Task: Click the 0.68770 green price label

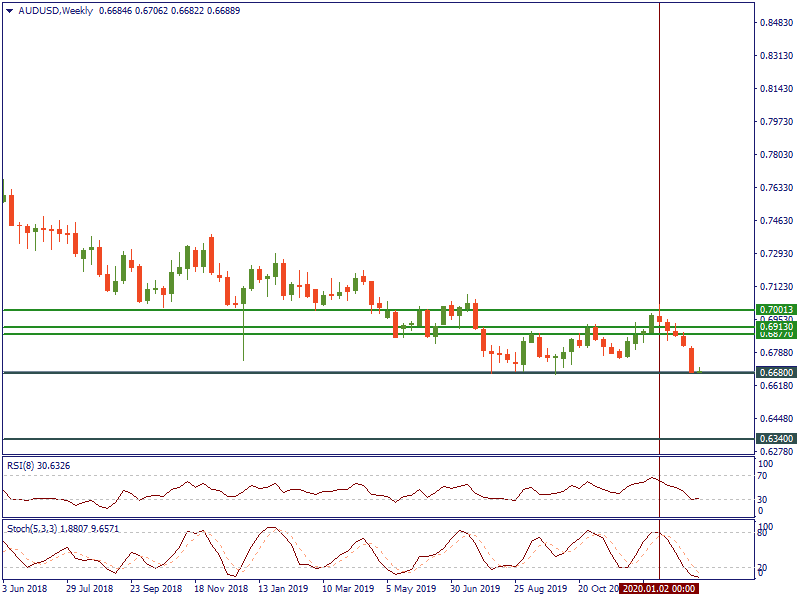Action: (x=775, y=334)
